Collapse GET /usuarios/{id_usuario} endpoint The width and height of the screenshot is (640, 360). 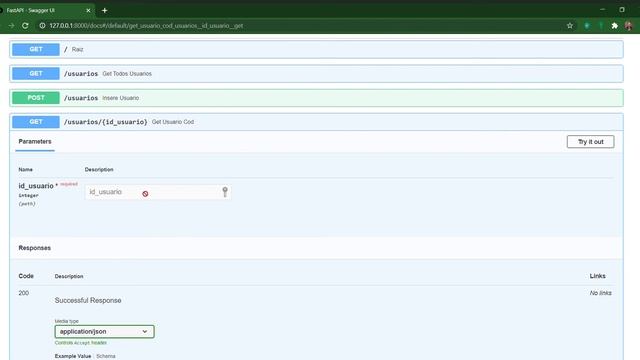point(316,122)
